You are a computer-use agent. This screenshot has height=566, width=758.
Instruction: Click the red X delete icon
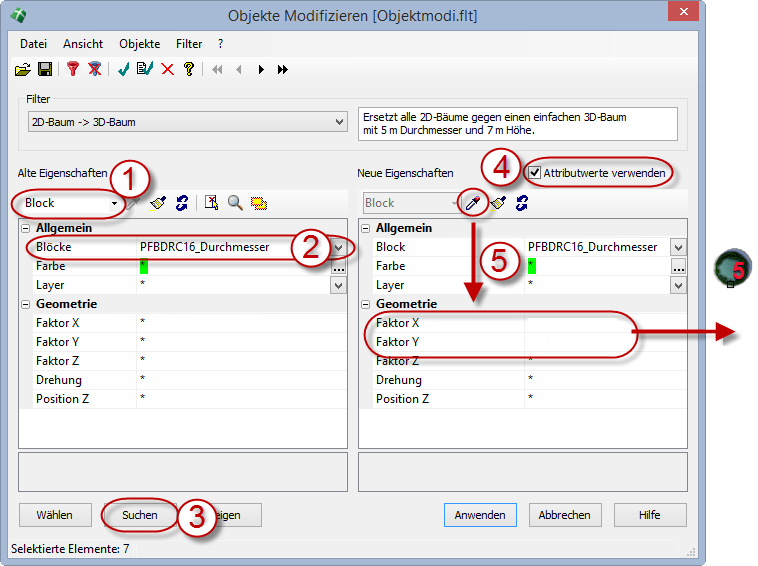pyautogui.click(x=167, y=69)
